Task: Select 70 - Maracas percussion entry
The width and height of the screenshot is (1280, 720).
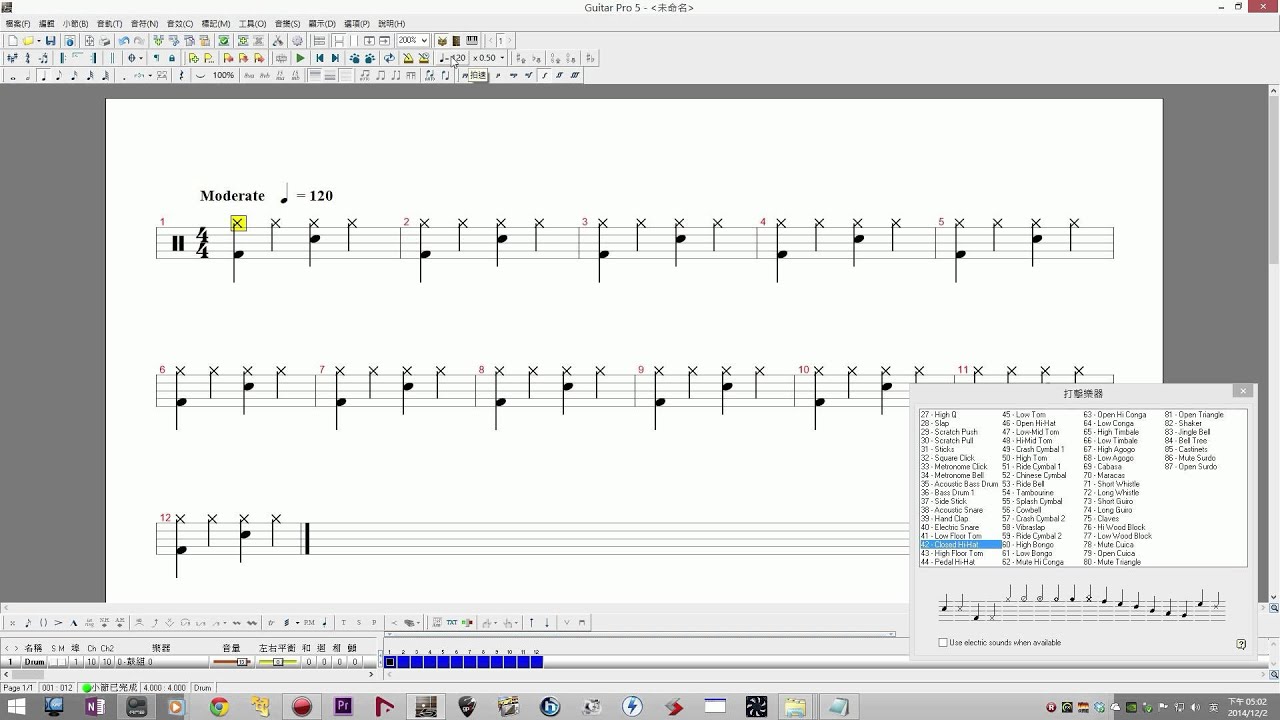Action: point(1104,475)
